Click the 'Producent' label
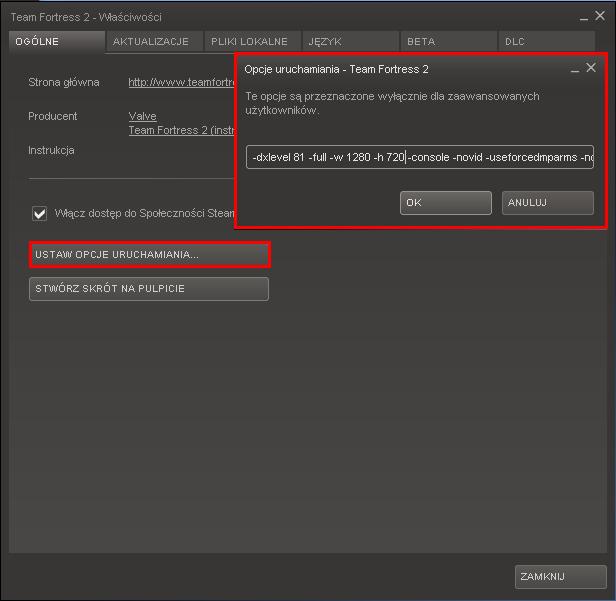The image size is (616, 601). [x=53, y=116]
